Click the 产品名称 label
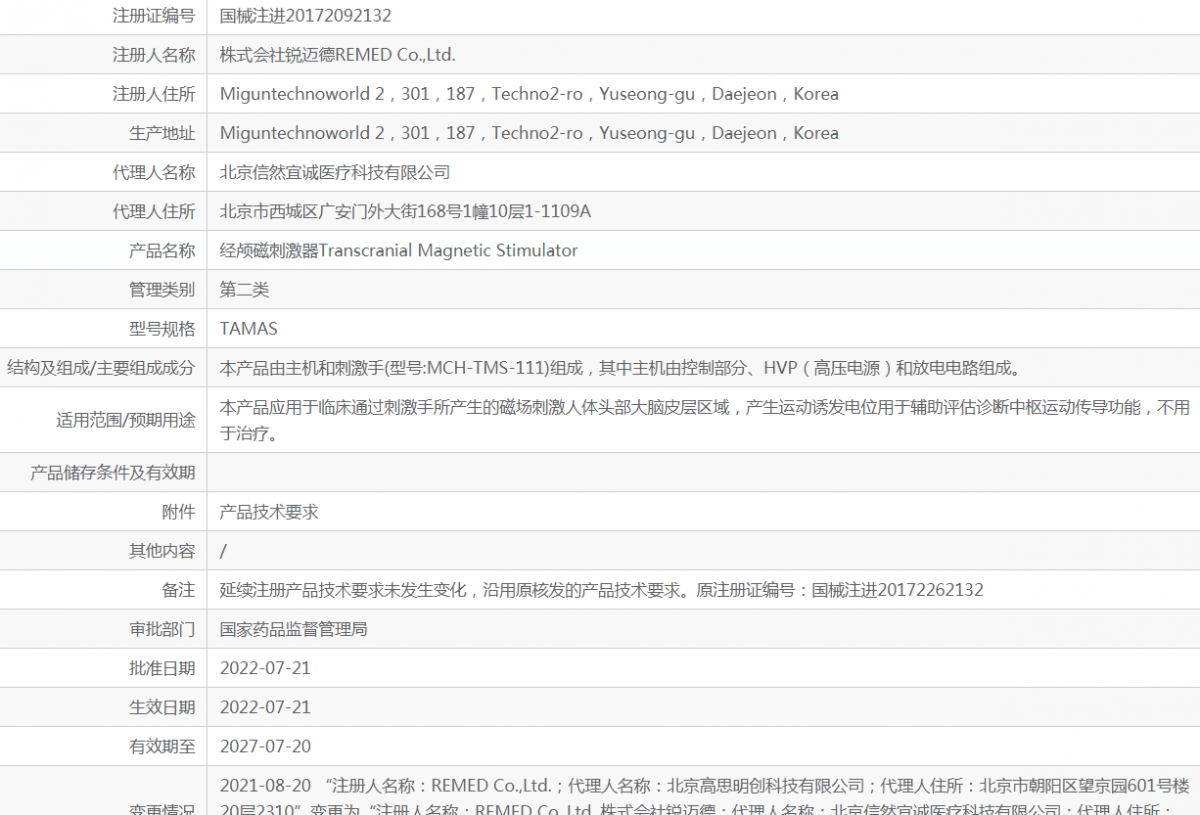 tap(162, 250)
